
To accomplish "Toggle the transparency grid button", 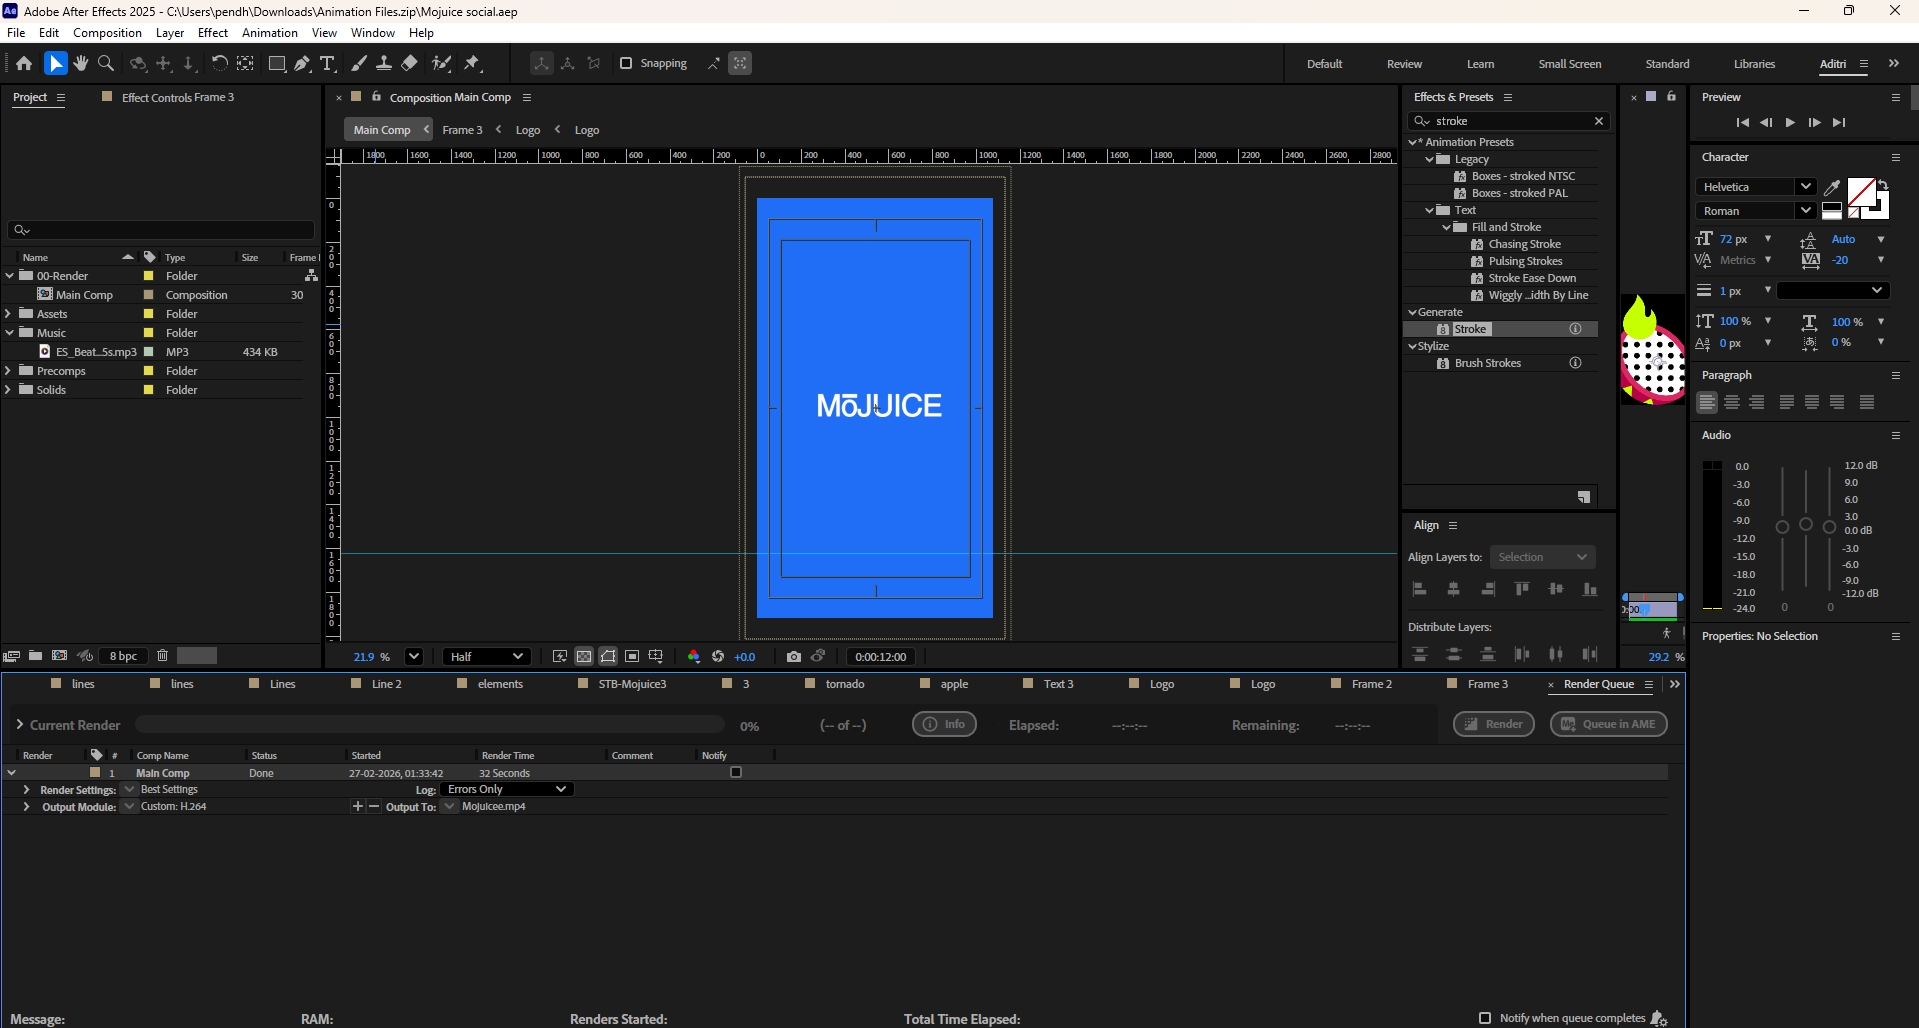I will click(x=584, y=657).
